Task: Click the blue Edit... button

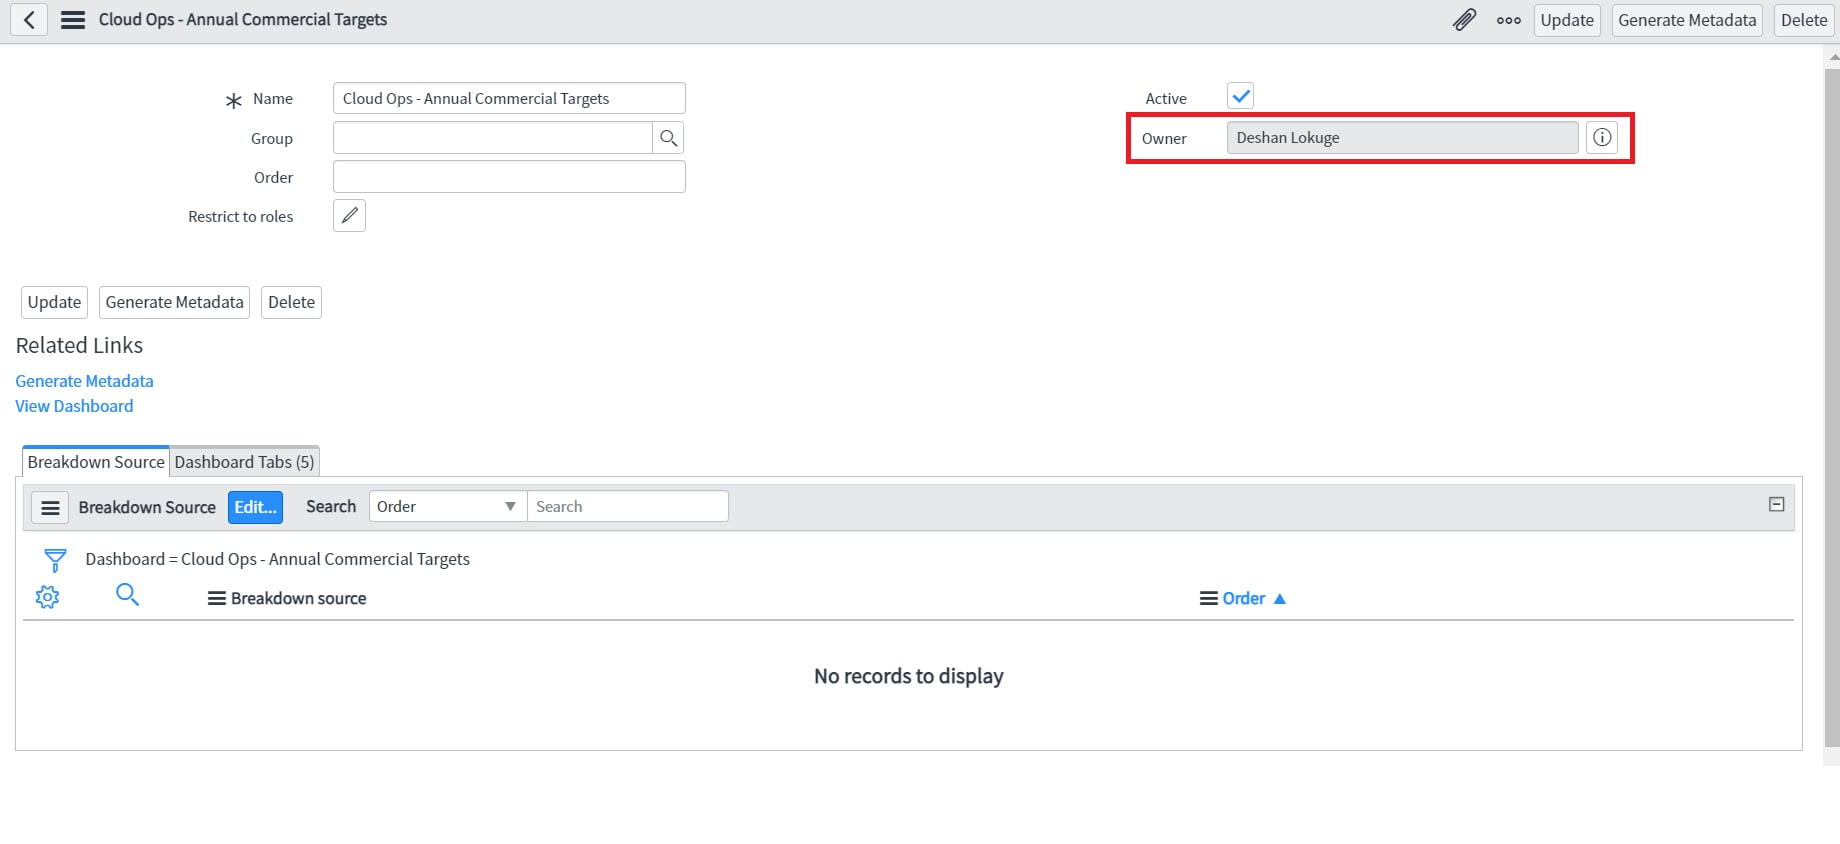Action: [x=255, y=508]
